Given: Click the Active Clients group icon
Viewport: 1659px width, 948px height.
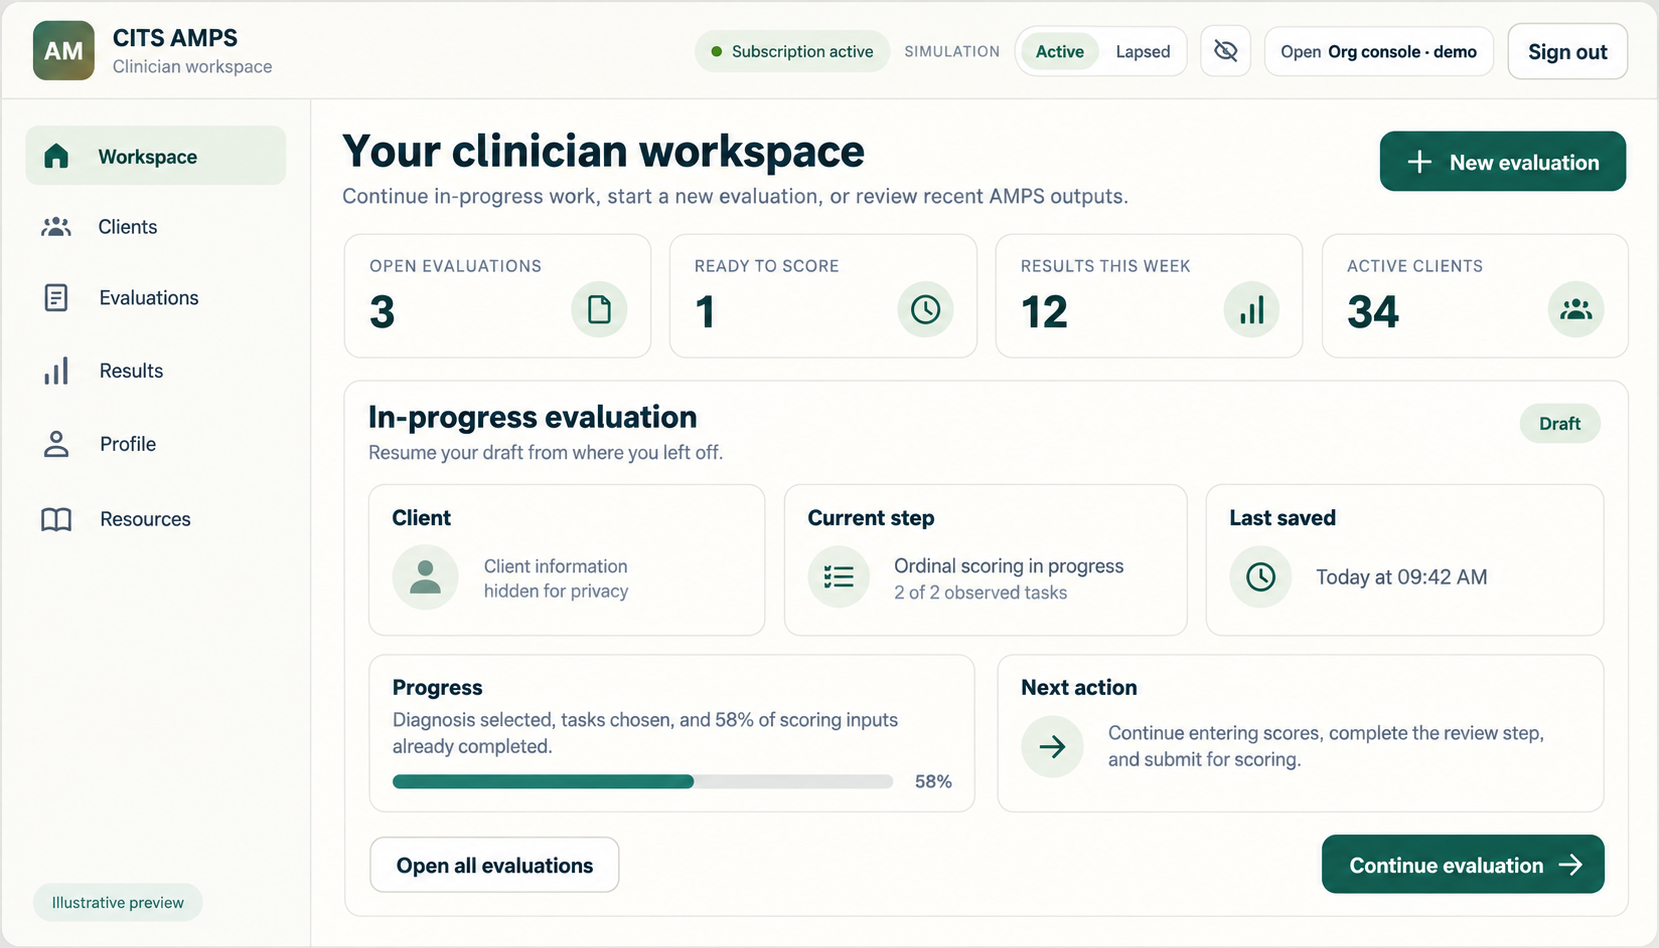Looking at the screenshot, I should click(x=1576, y=310).
